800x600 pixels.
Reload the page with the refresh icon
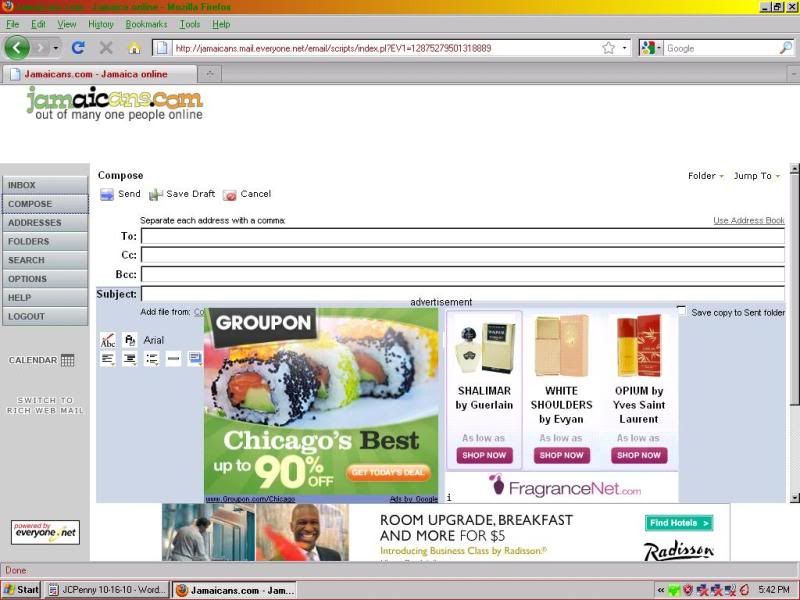coord(78,48)
